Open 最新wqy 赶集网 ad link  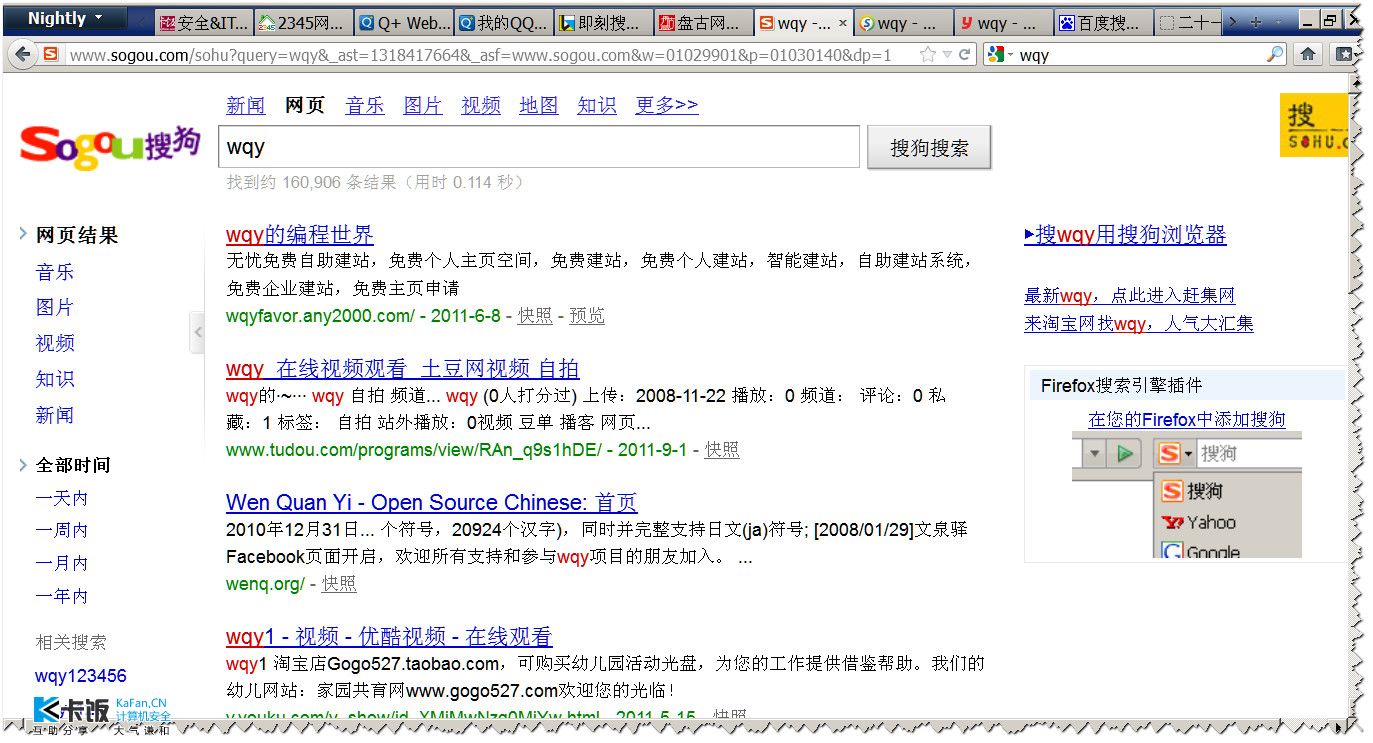click(1130, 296)
